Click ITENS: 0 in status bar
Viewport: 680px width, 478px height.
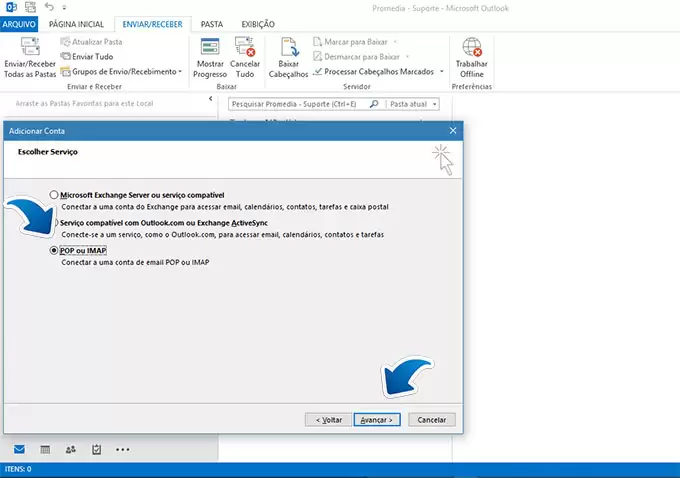(x=18, y=469)
